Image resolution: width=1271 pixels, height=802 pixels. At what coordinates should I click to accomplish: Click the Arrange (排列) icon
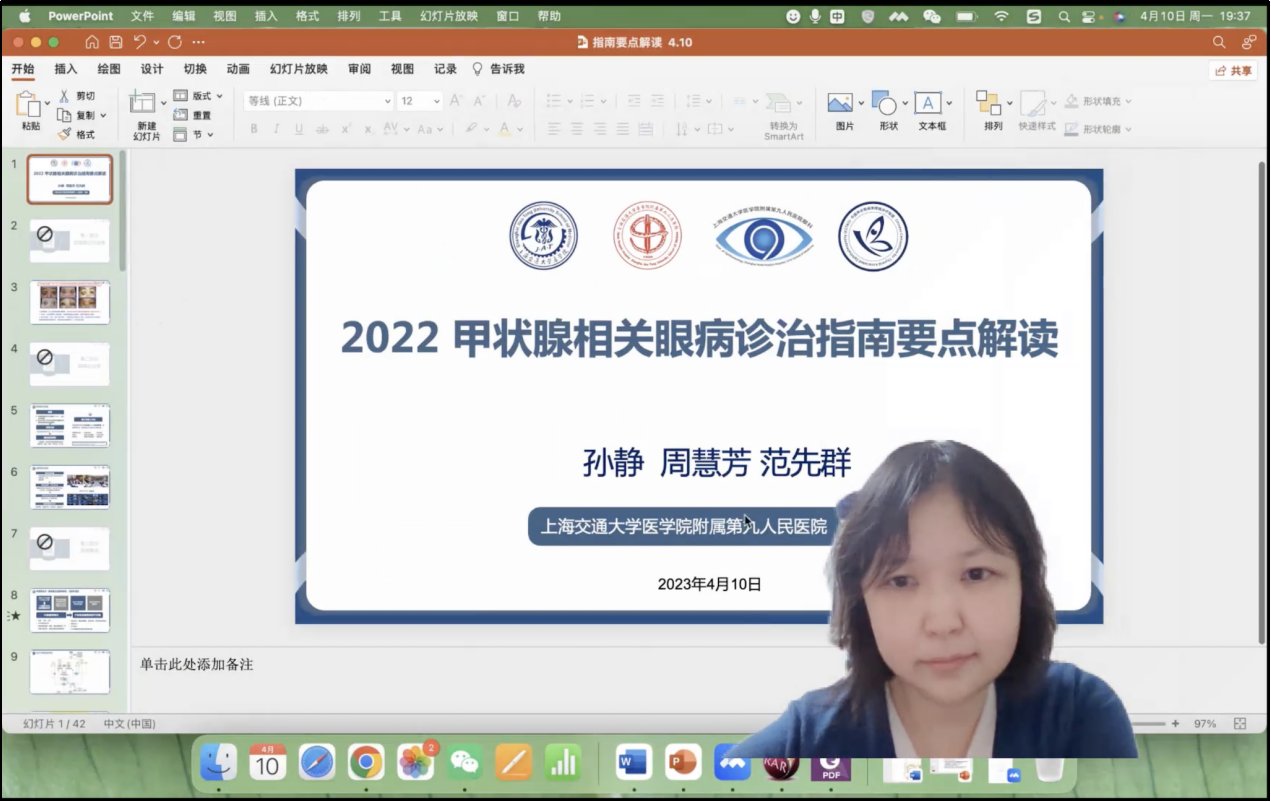coord(988,103)
